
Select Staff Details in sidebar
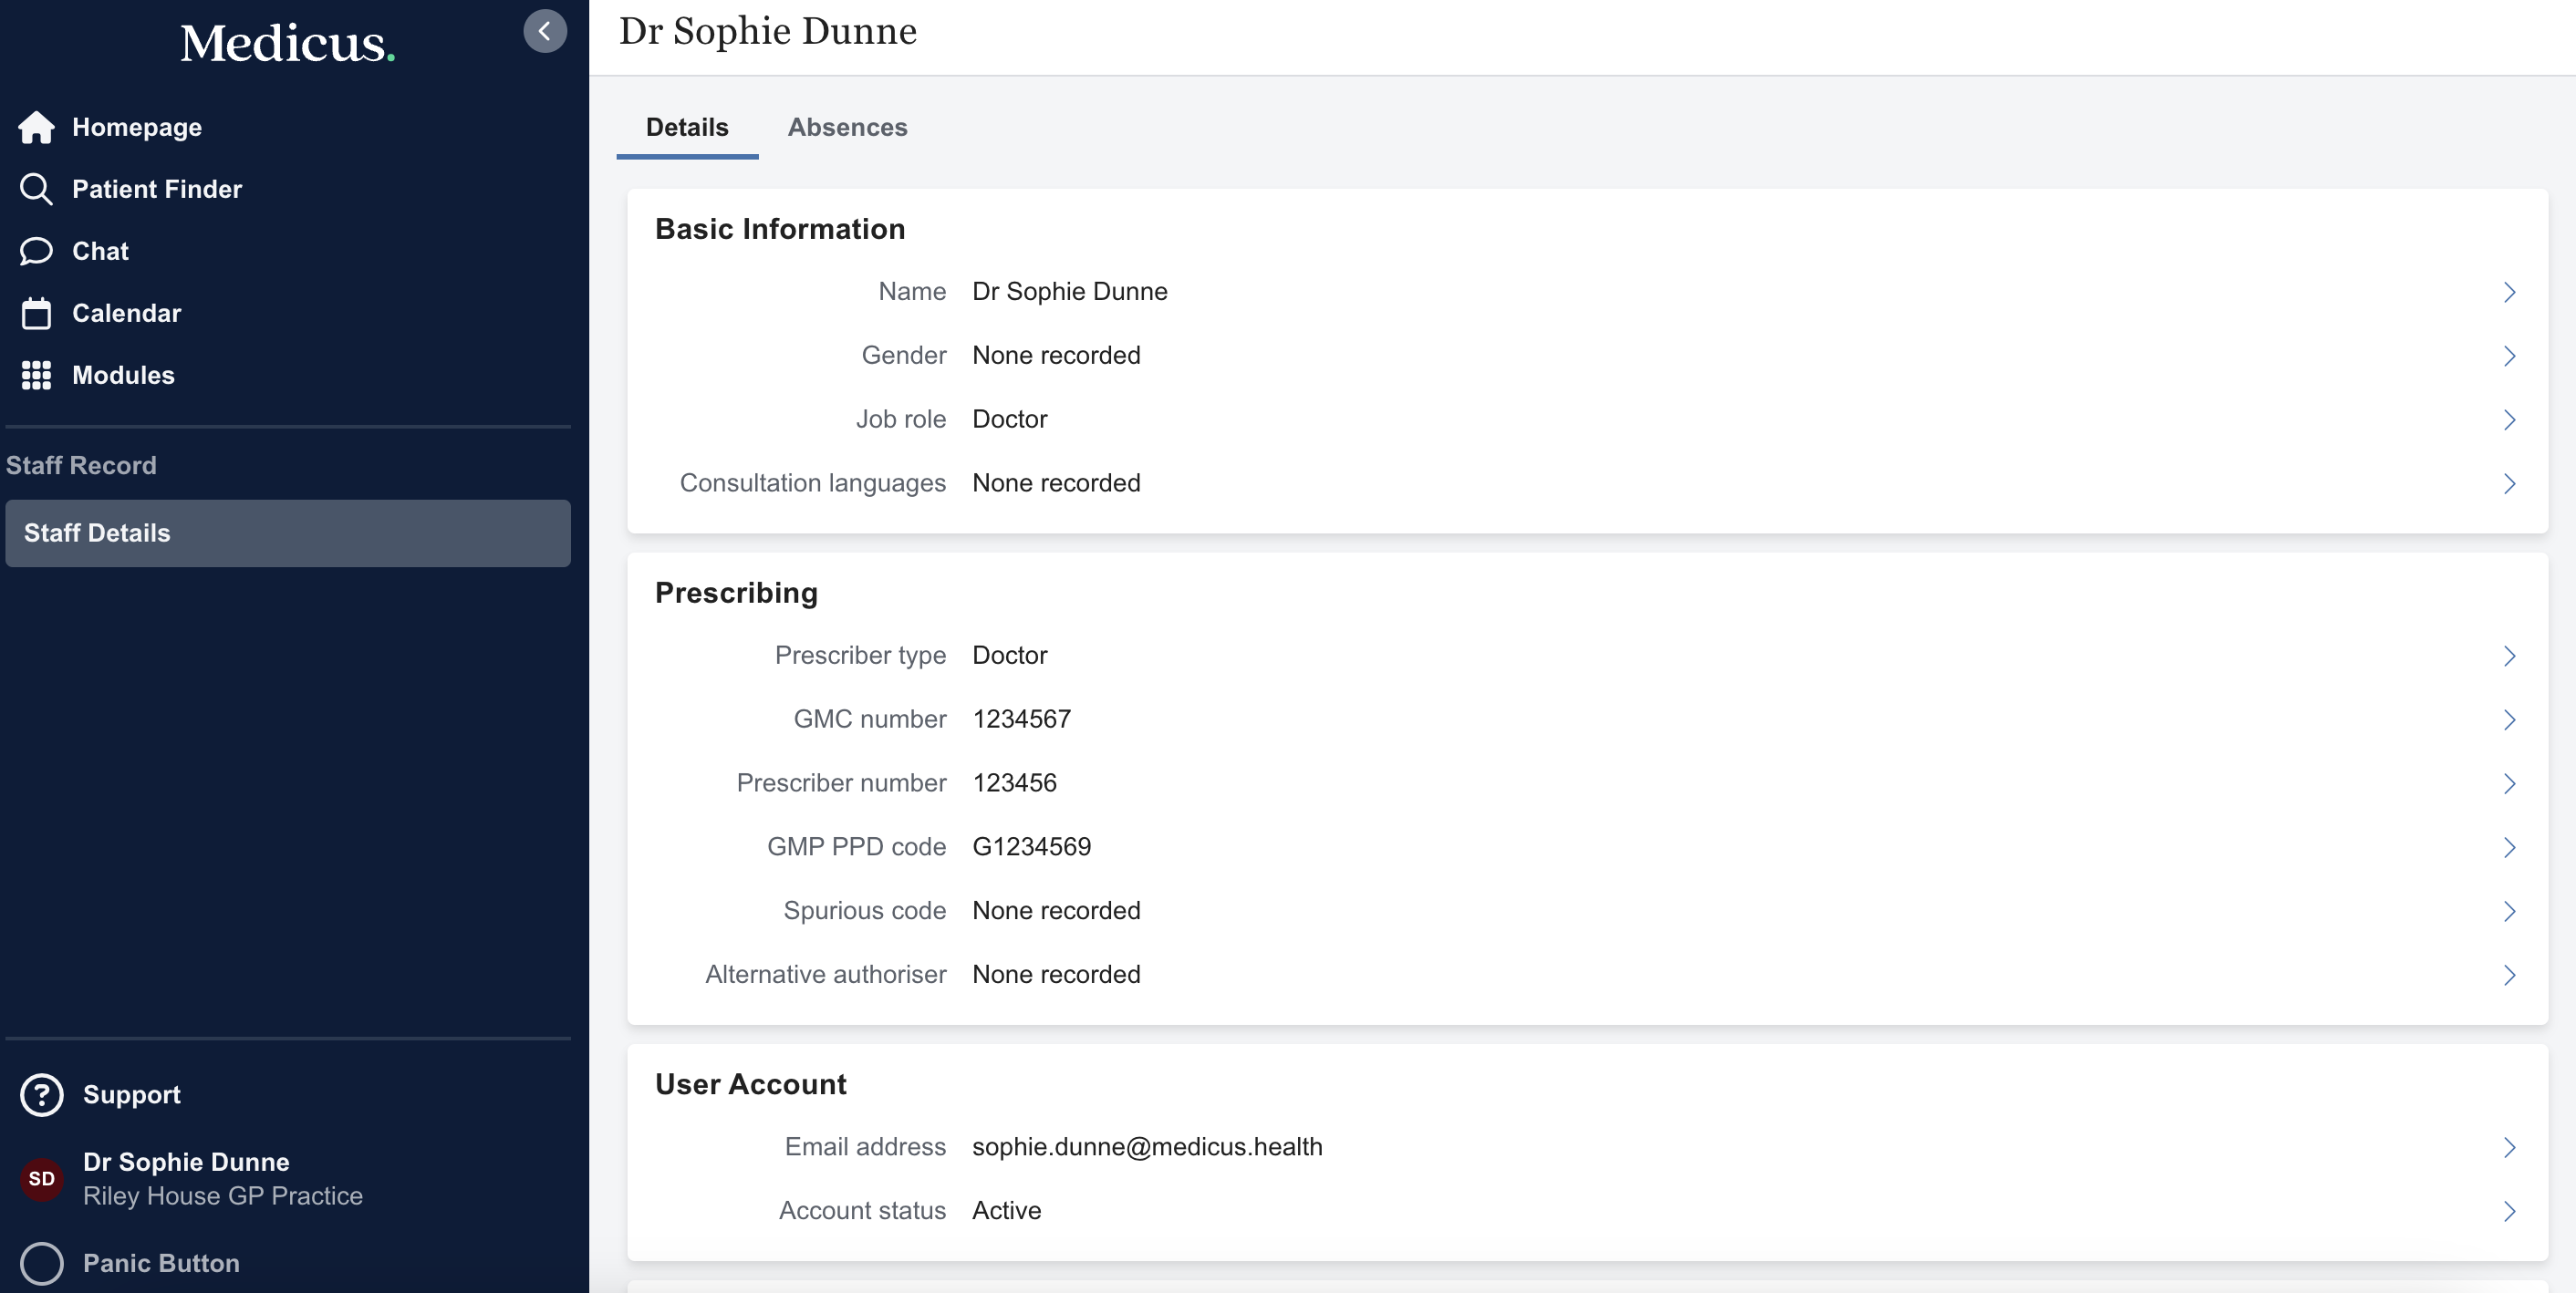(288, 533)
